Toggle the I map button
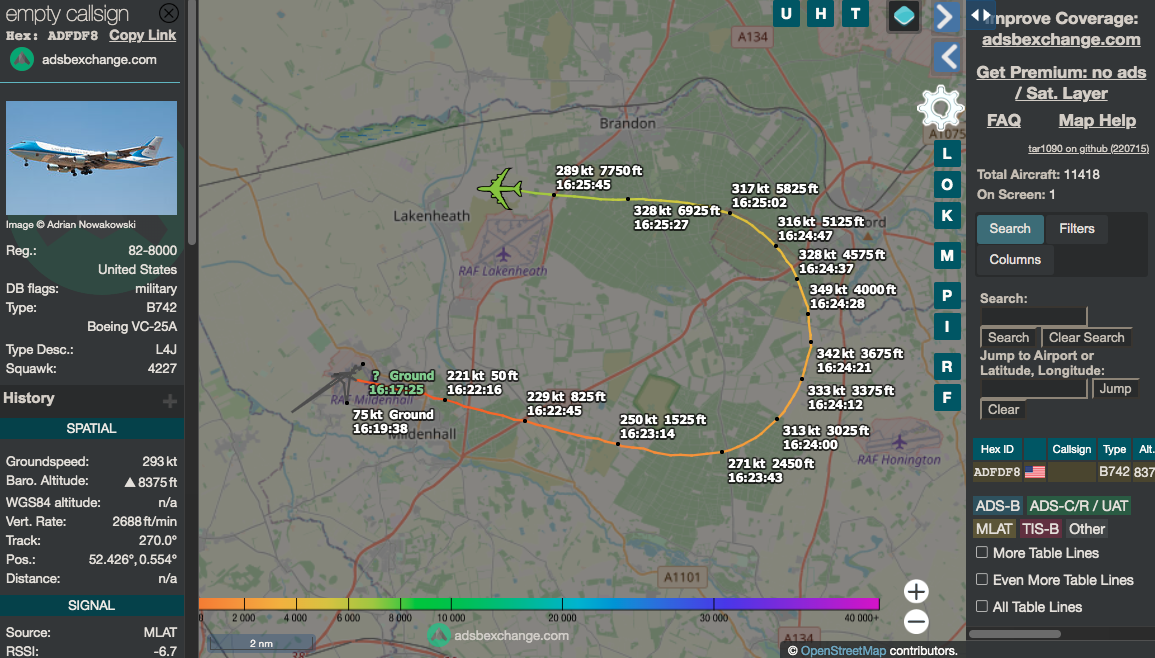1155x658 pixels. click(x=947, y=326)
